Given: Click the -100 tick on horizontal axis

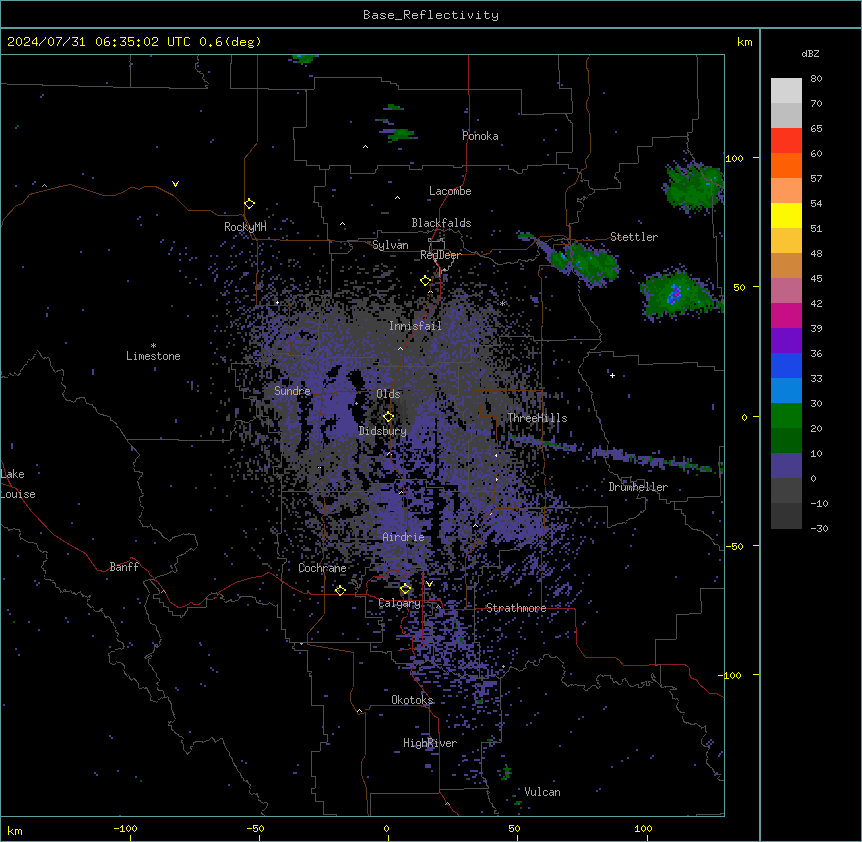Looking at the screenshot, I should [x=125, y=828].
